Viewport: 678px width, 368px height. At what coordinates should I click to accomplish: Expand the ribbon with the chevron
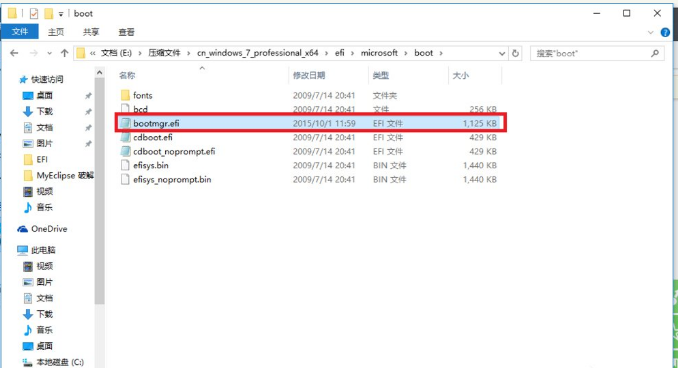click(x=650, y=32)
